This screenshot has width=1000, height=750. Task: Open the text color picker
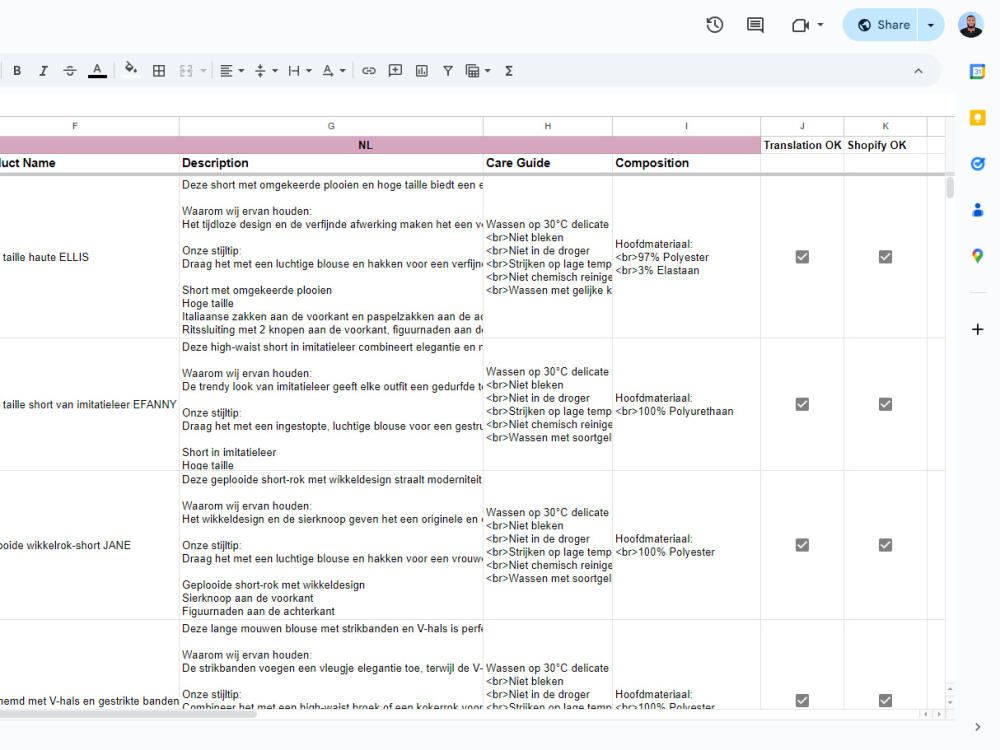[x=97, y=71]
